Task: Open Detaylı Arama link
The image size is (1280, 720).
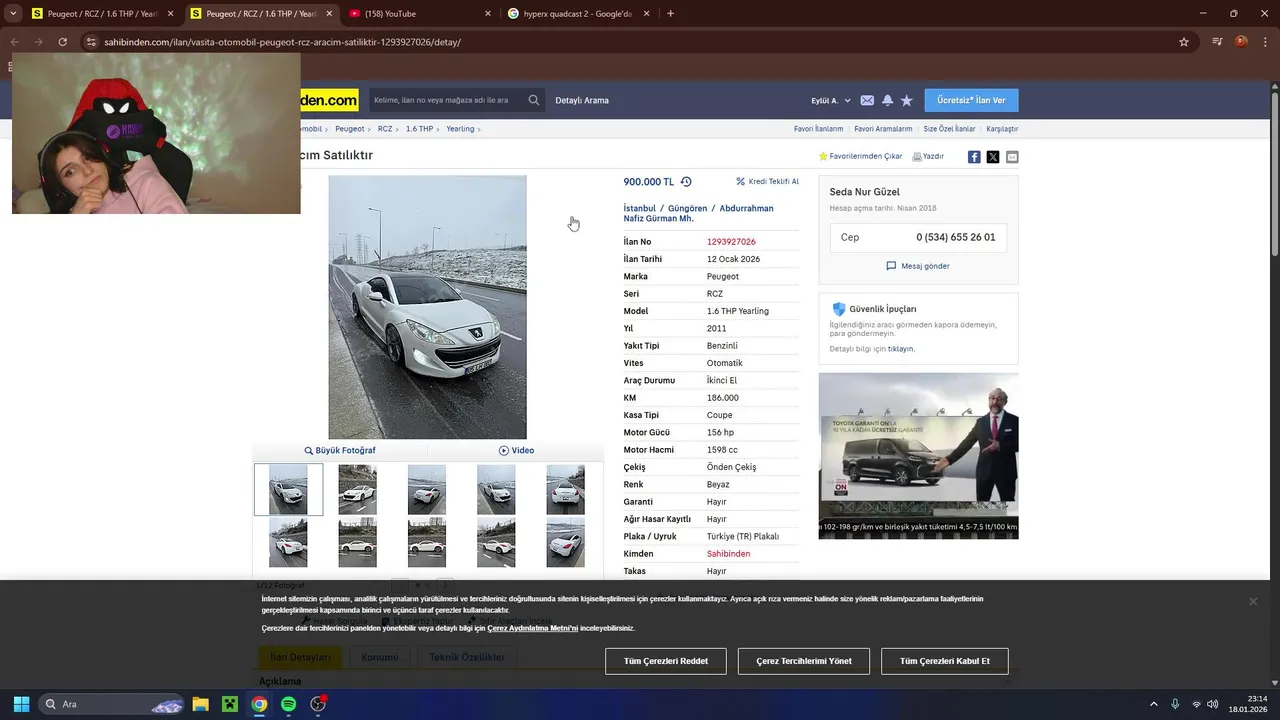Action: coord(582,100)
